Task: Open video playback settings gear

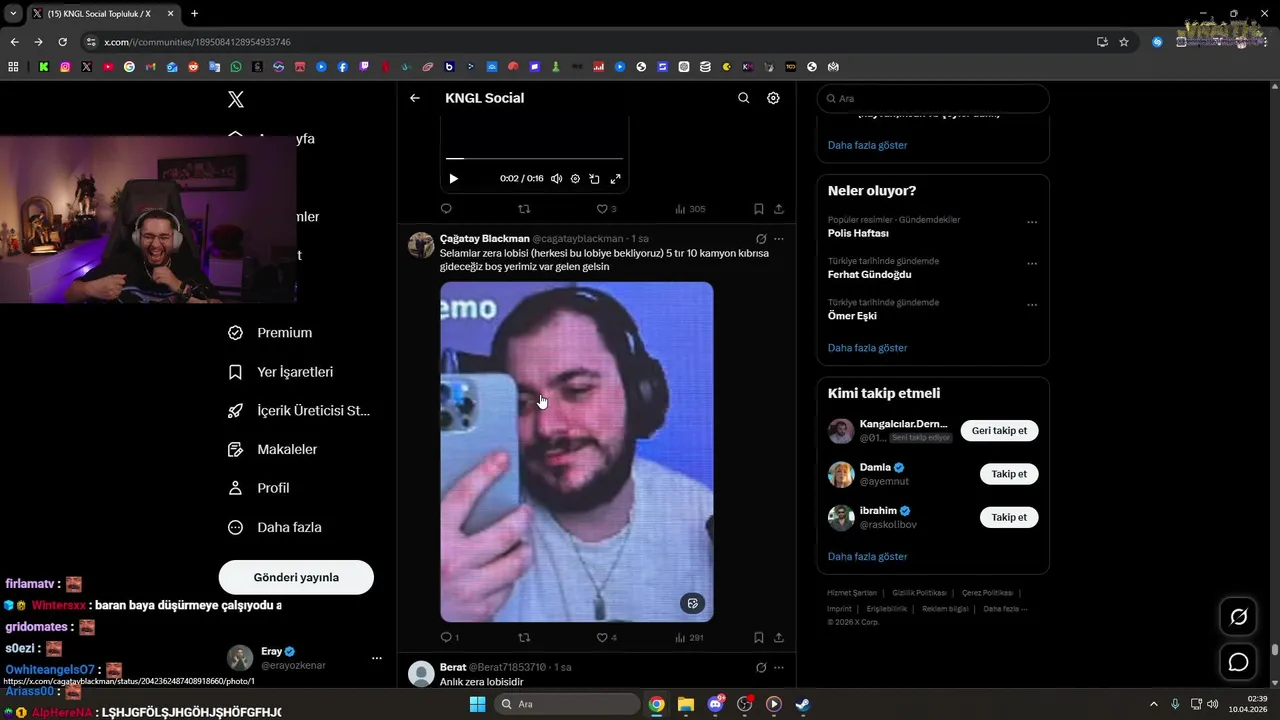Action: click(x=575, y=179)
